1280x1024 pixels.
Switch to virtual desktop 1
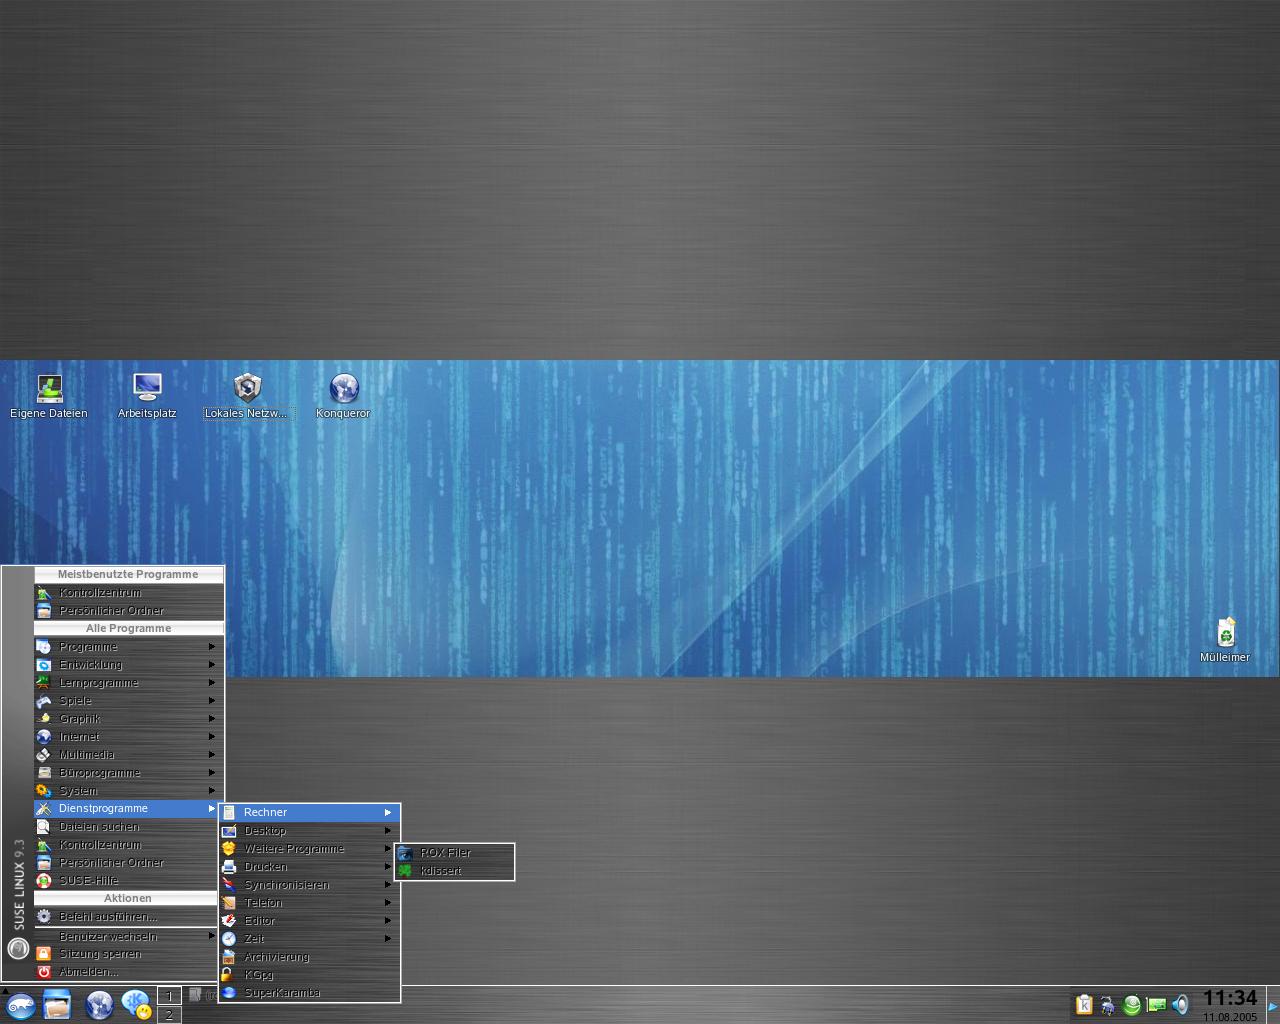tap(169, 996)
